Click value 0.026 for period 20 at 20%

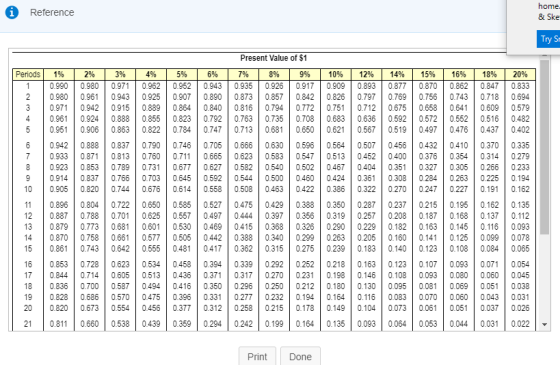520,308
